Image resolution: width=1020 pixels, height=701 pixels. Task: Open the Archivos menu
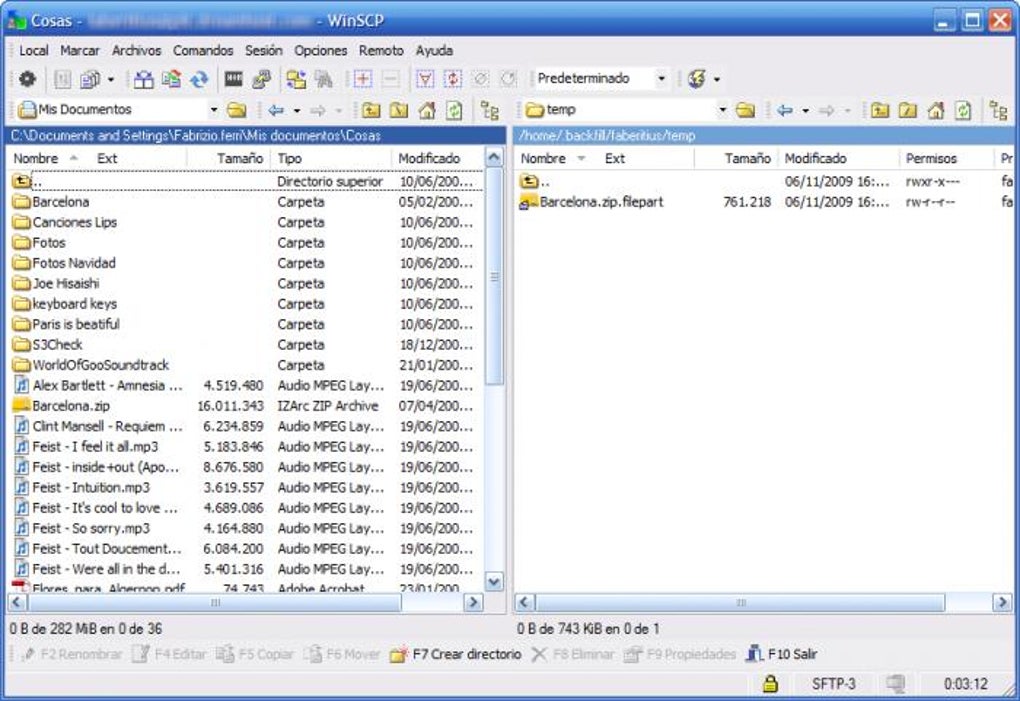click(x=137, y=51)
